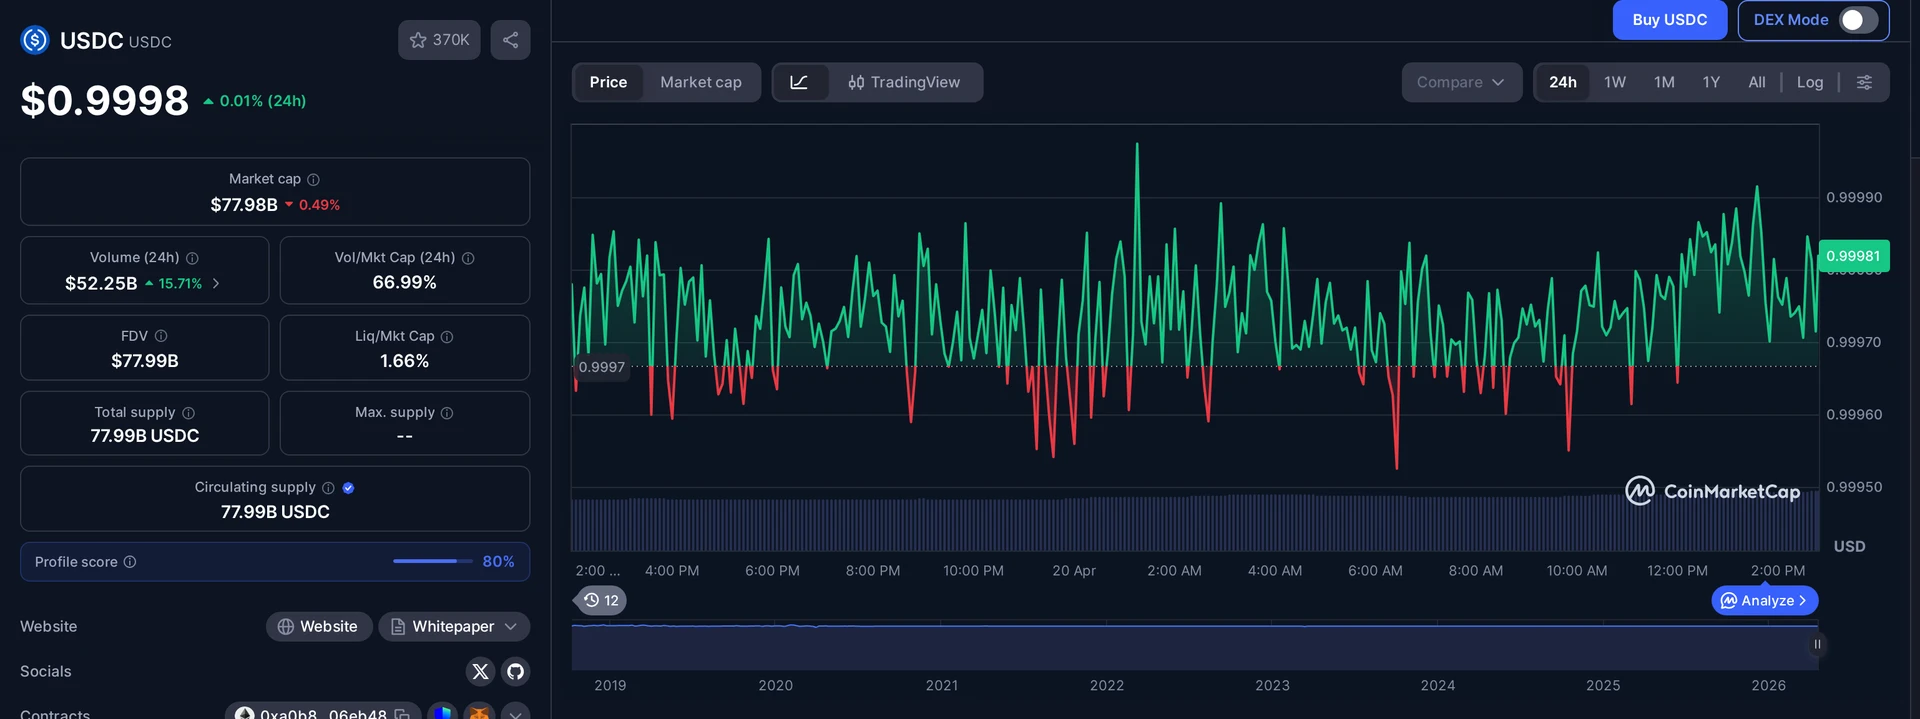Click the Circulating supply info icon
1920x719 pixels.
328,488
